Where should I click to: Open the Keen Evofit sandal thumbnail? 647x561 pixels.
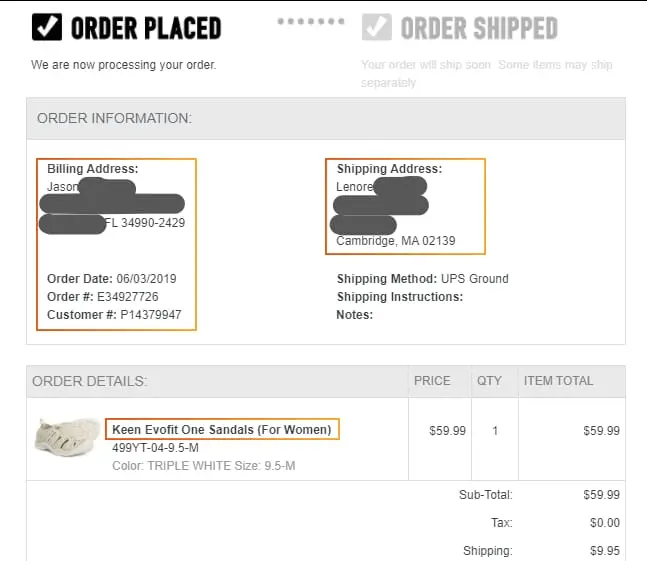tap(66, 437)
